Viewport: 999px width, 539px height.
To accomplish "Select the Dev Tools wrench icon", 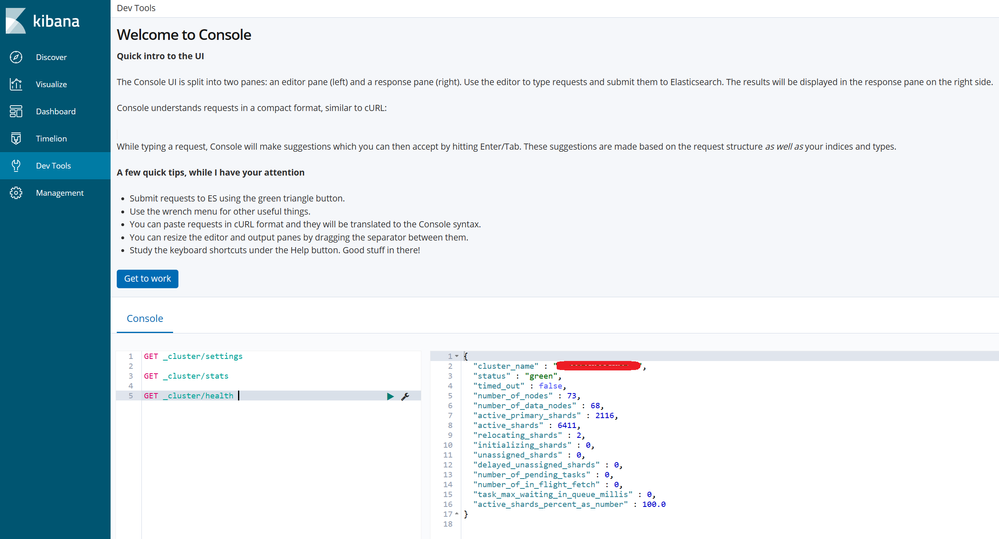I will tap(16, 165).
